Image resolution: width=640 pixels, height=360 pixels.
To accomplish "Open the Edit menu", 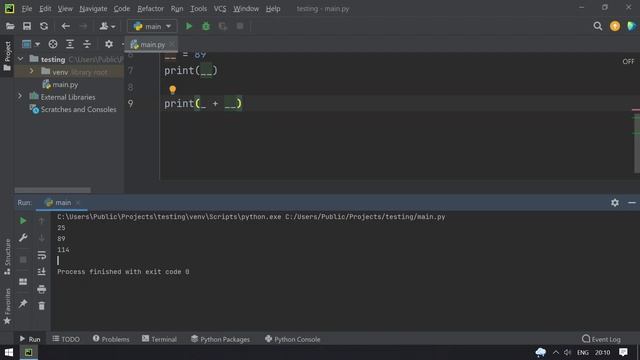I will point(45,9).
